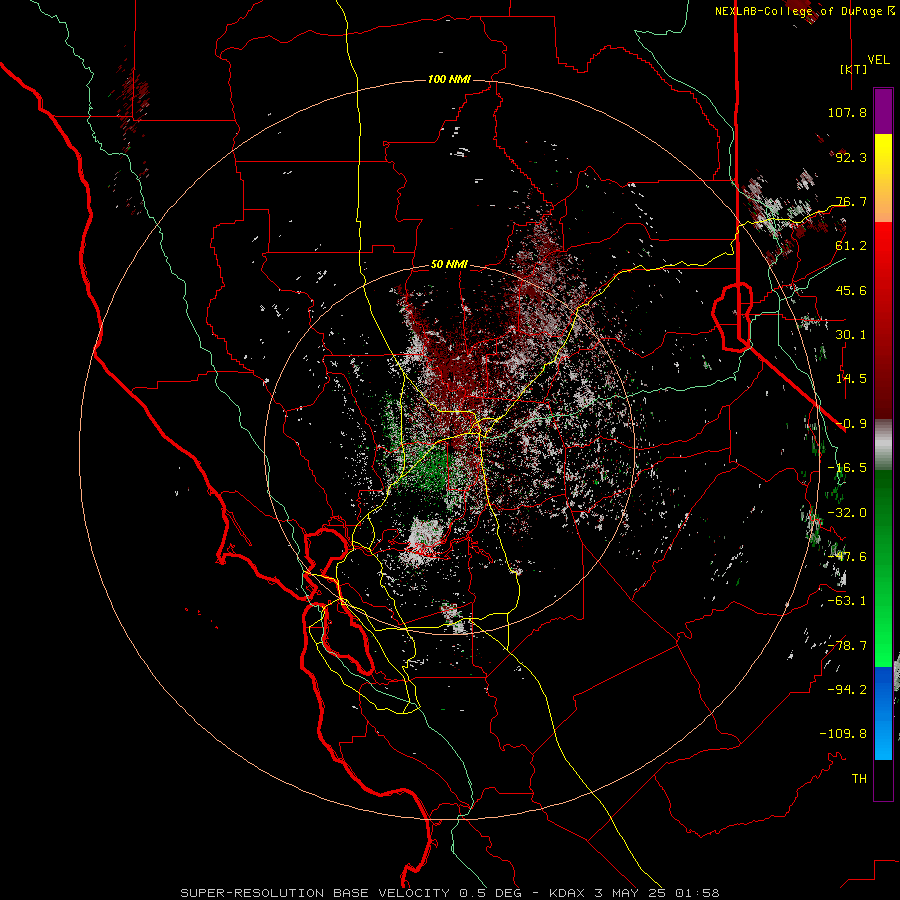The width and height of the screenshot is (900, 900).
Task: Click the gray segment of the velocity scale
Action: tap(883, 445)
